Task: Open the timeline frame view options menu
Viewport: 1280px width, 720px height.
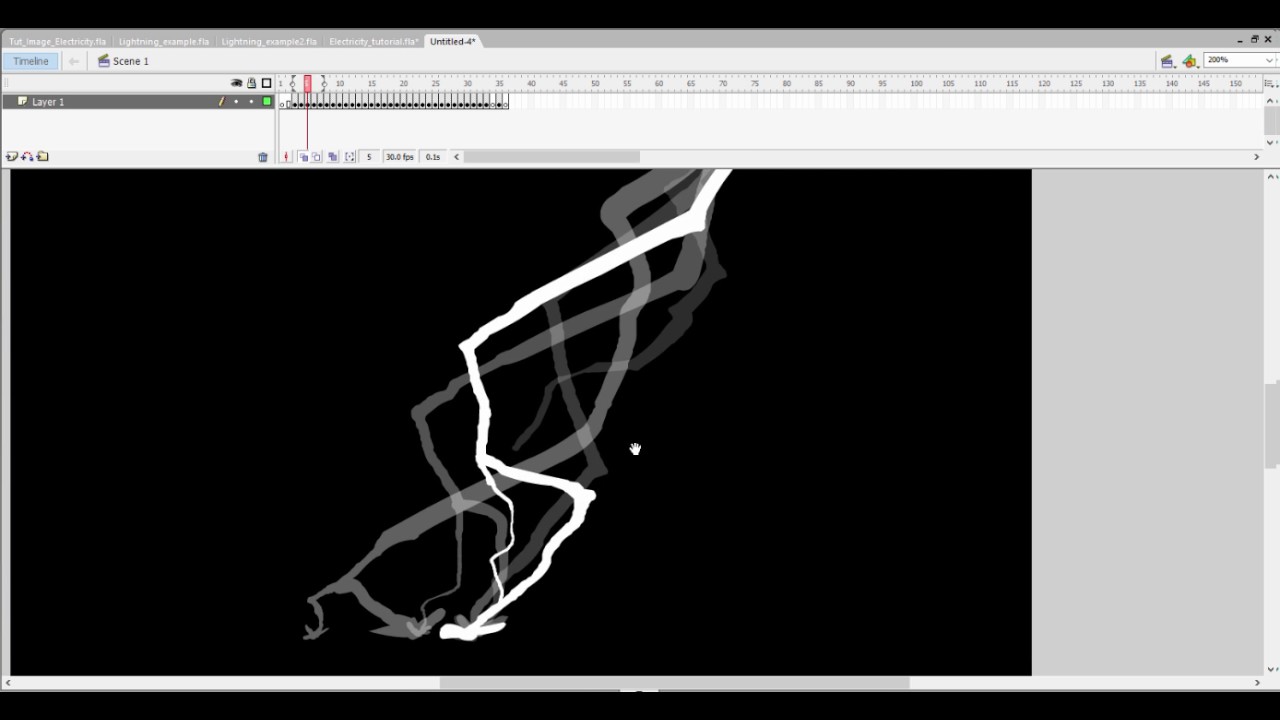Action: pos(1270,83)
